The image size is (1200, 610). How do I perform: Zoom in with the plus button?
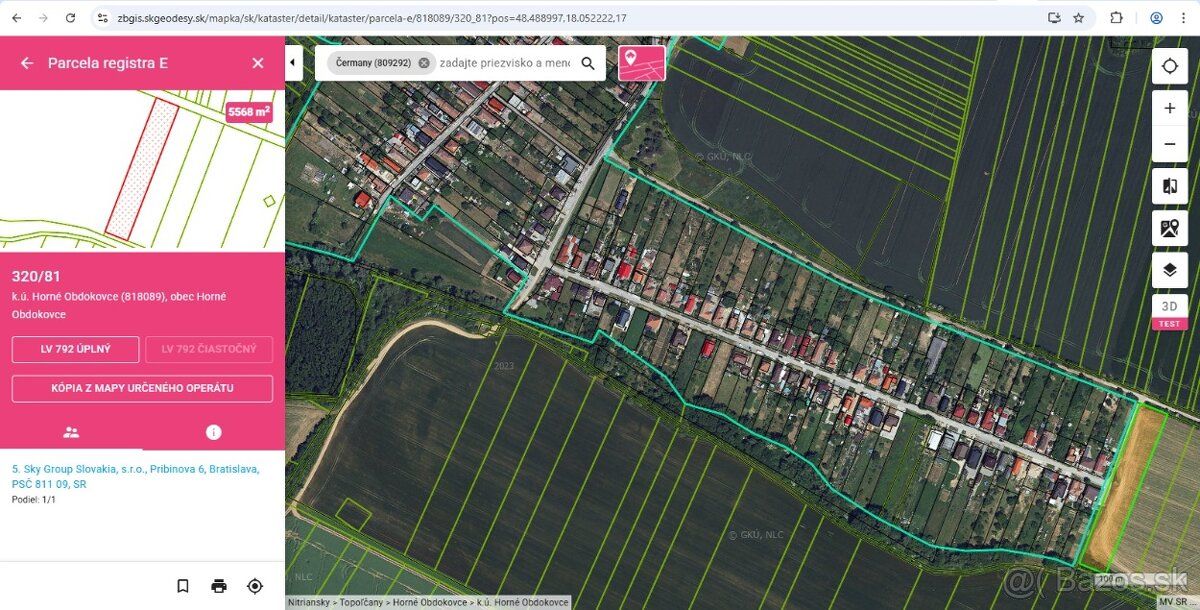pos(1170,108)
